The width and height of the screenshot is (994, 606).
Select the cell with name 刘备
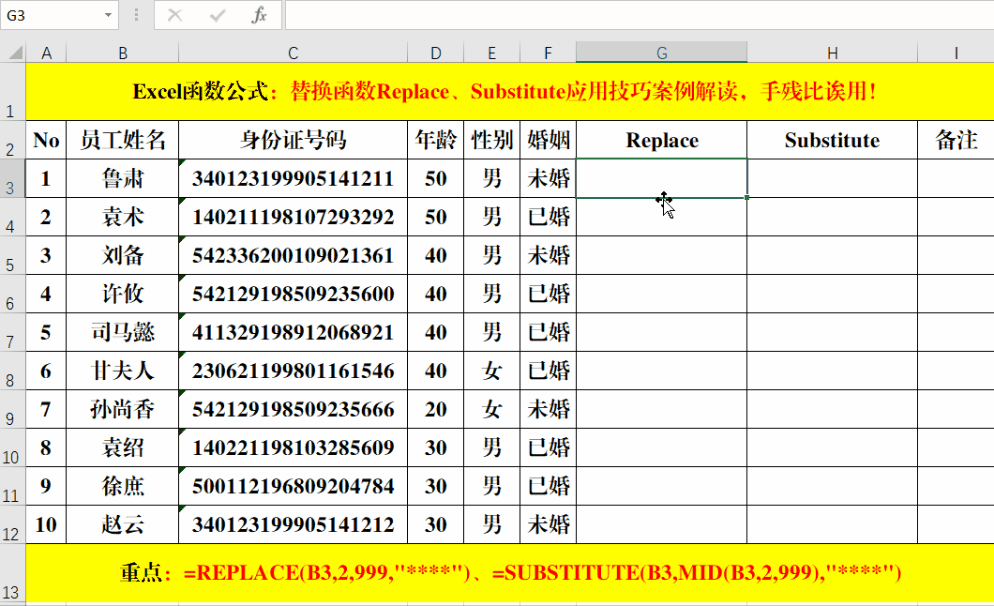122,255
